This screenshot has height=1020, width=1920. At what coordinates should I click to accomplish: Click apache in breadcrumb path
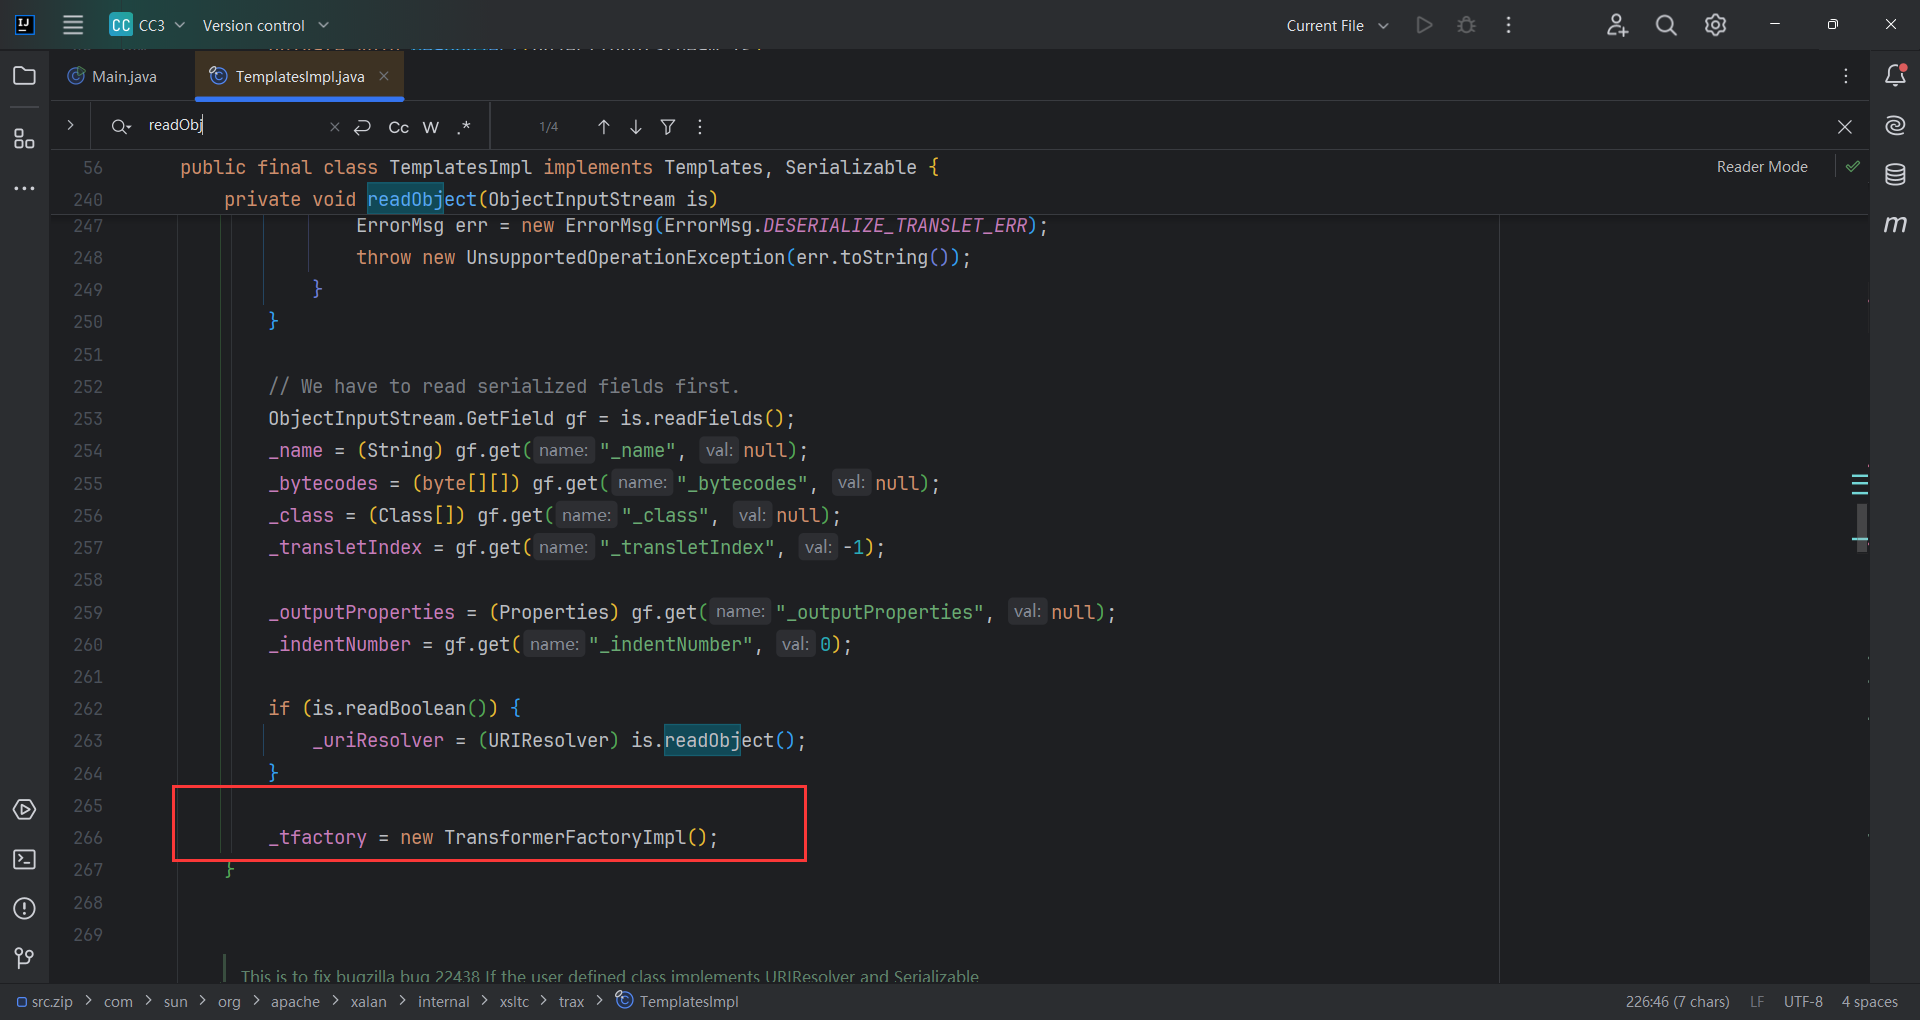click(295, 1001)
